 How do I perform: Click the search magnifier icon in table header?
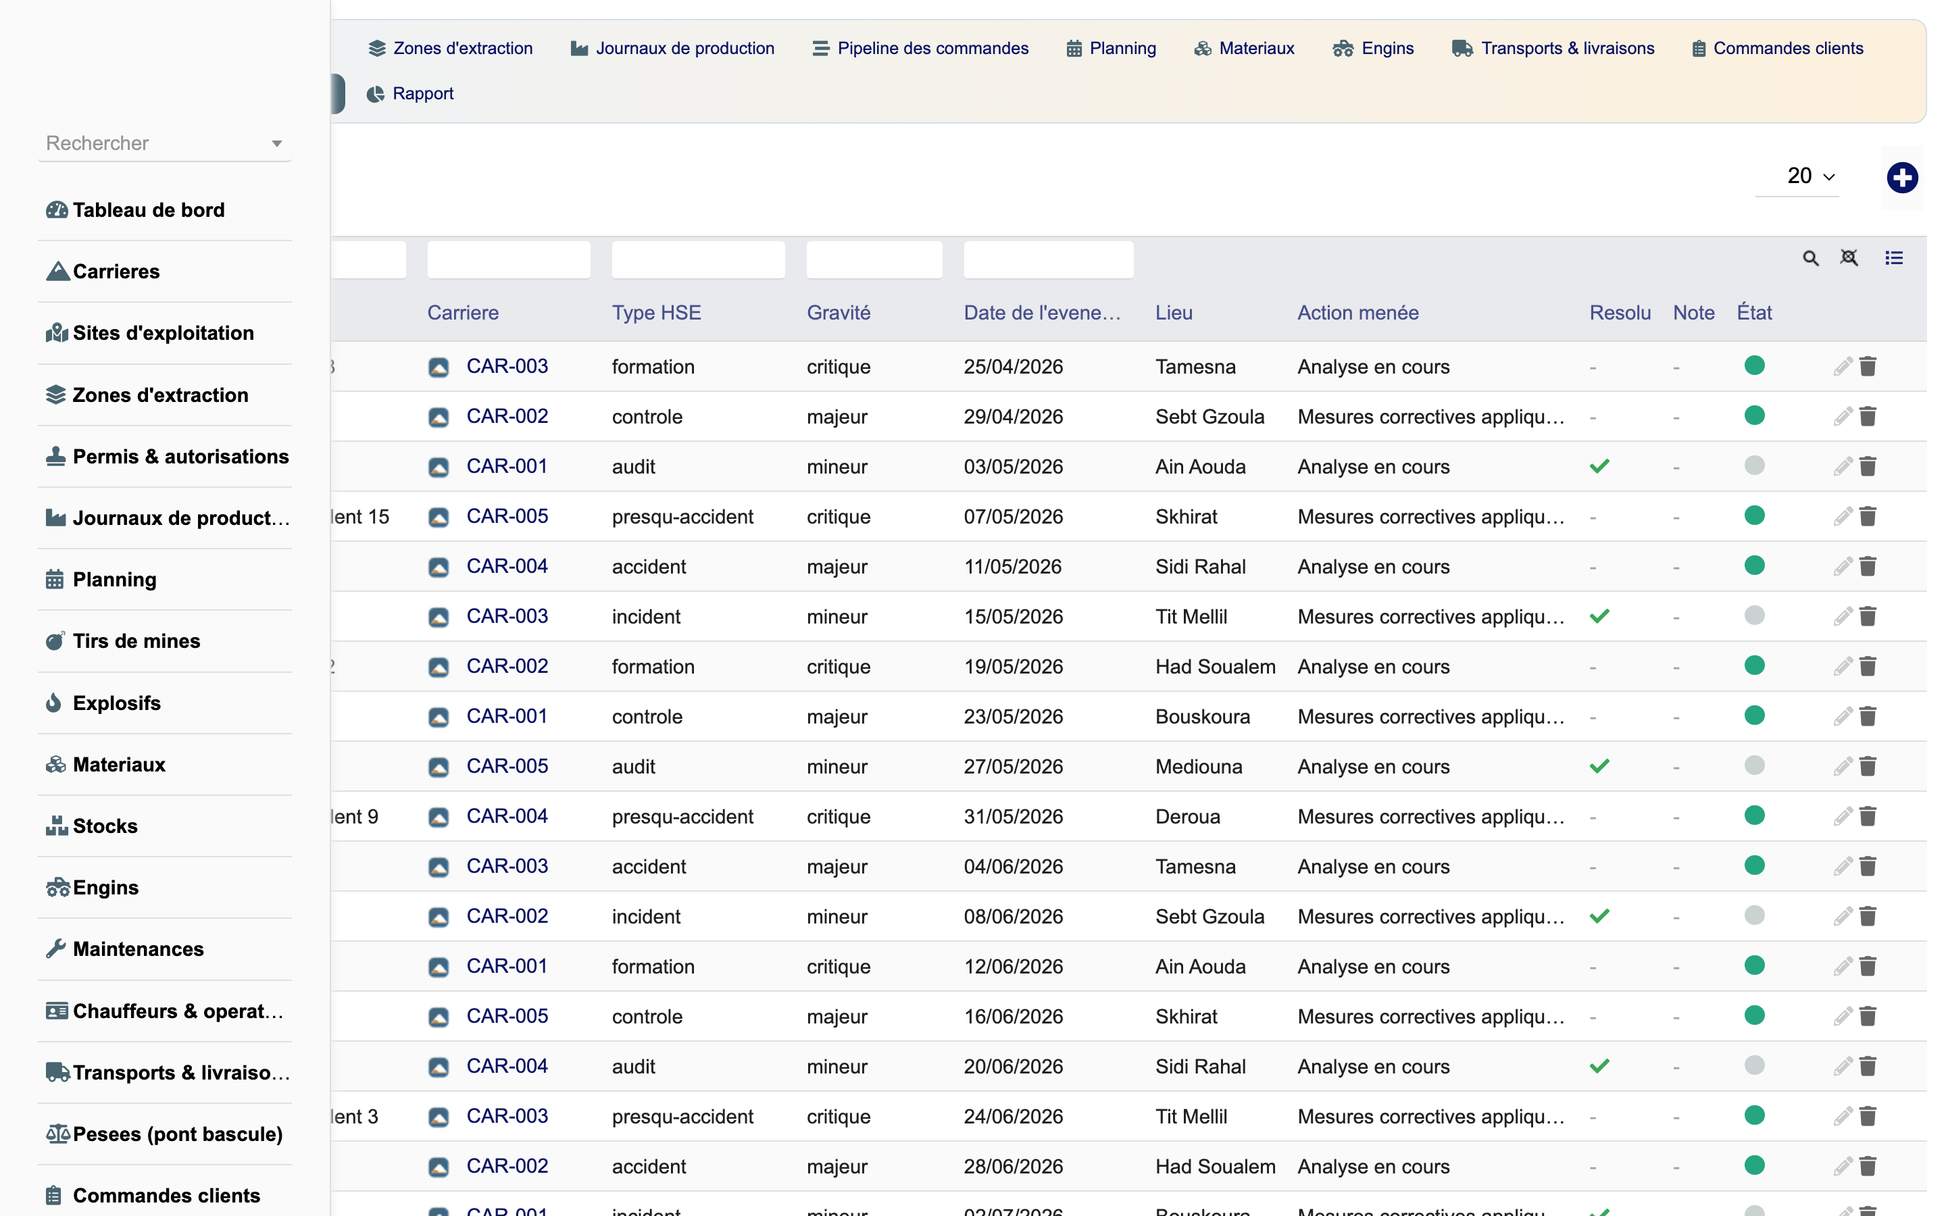[x=1810, y=258]
